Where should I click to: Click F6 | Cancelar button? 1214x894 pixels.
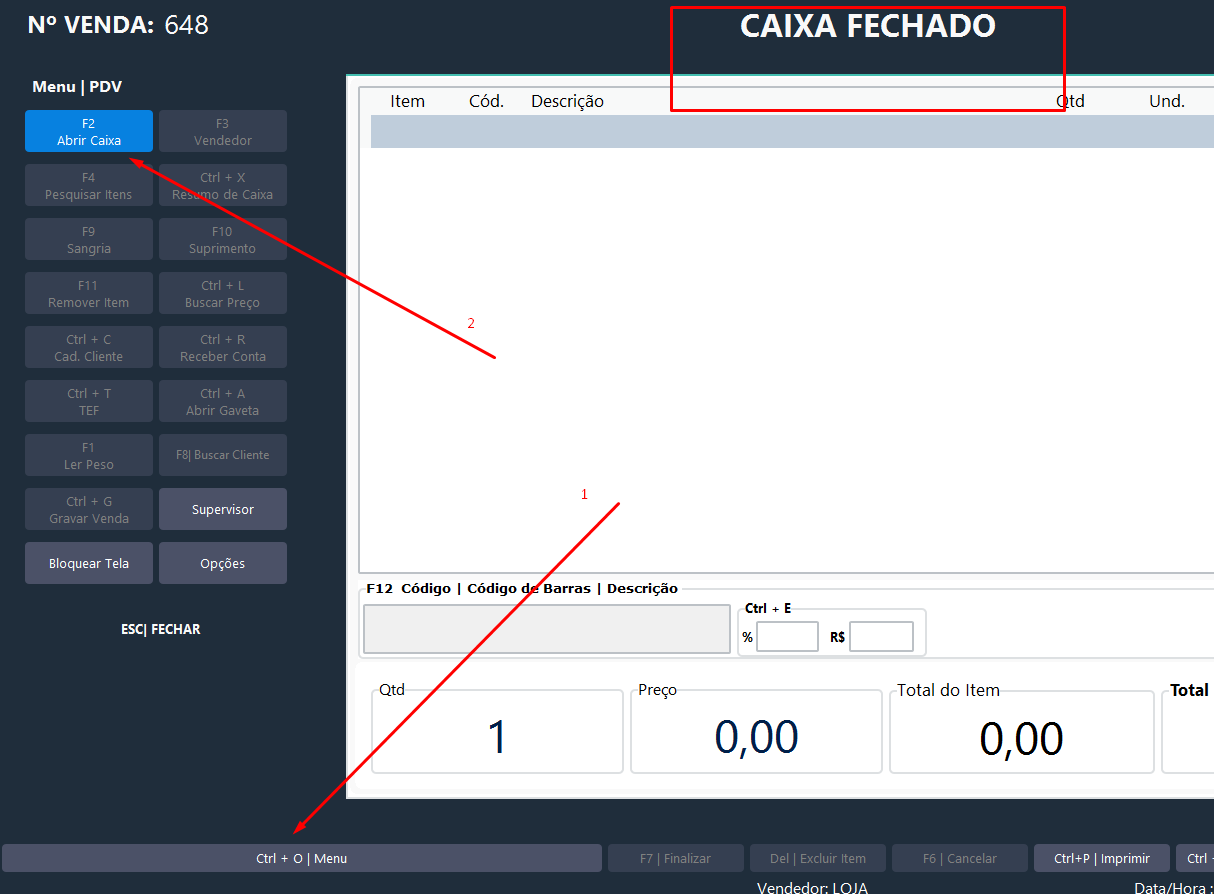pos(960,858)
